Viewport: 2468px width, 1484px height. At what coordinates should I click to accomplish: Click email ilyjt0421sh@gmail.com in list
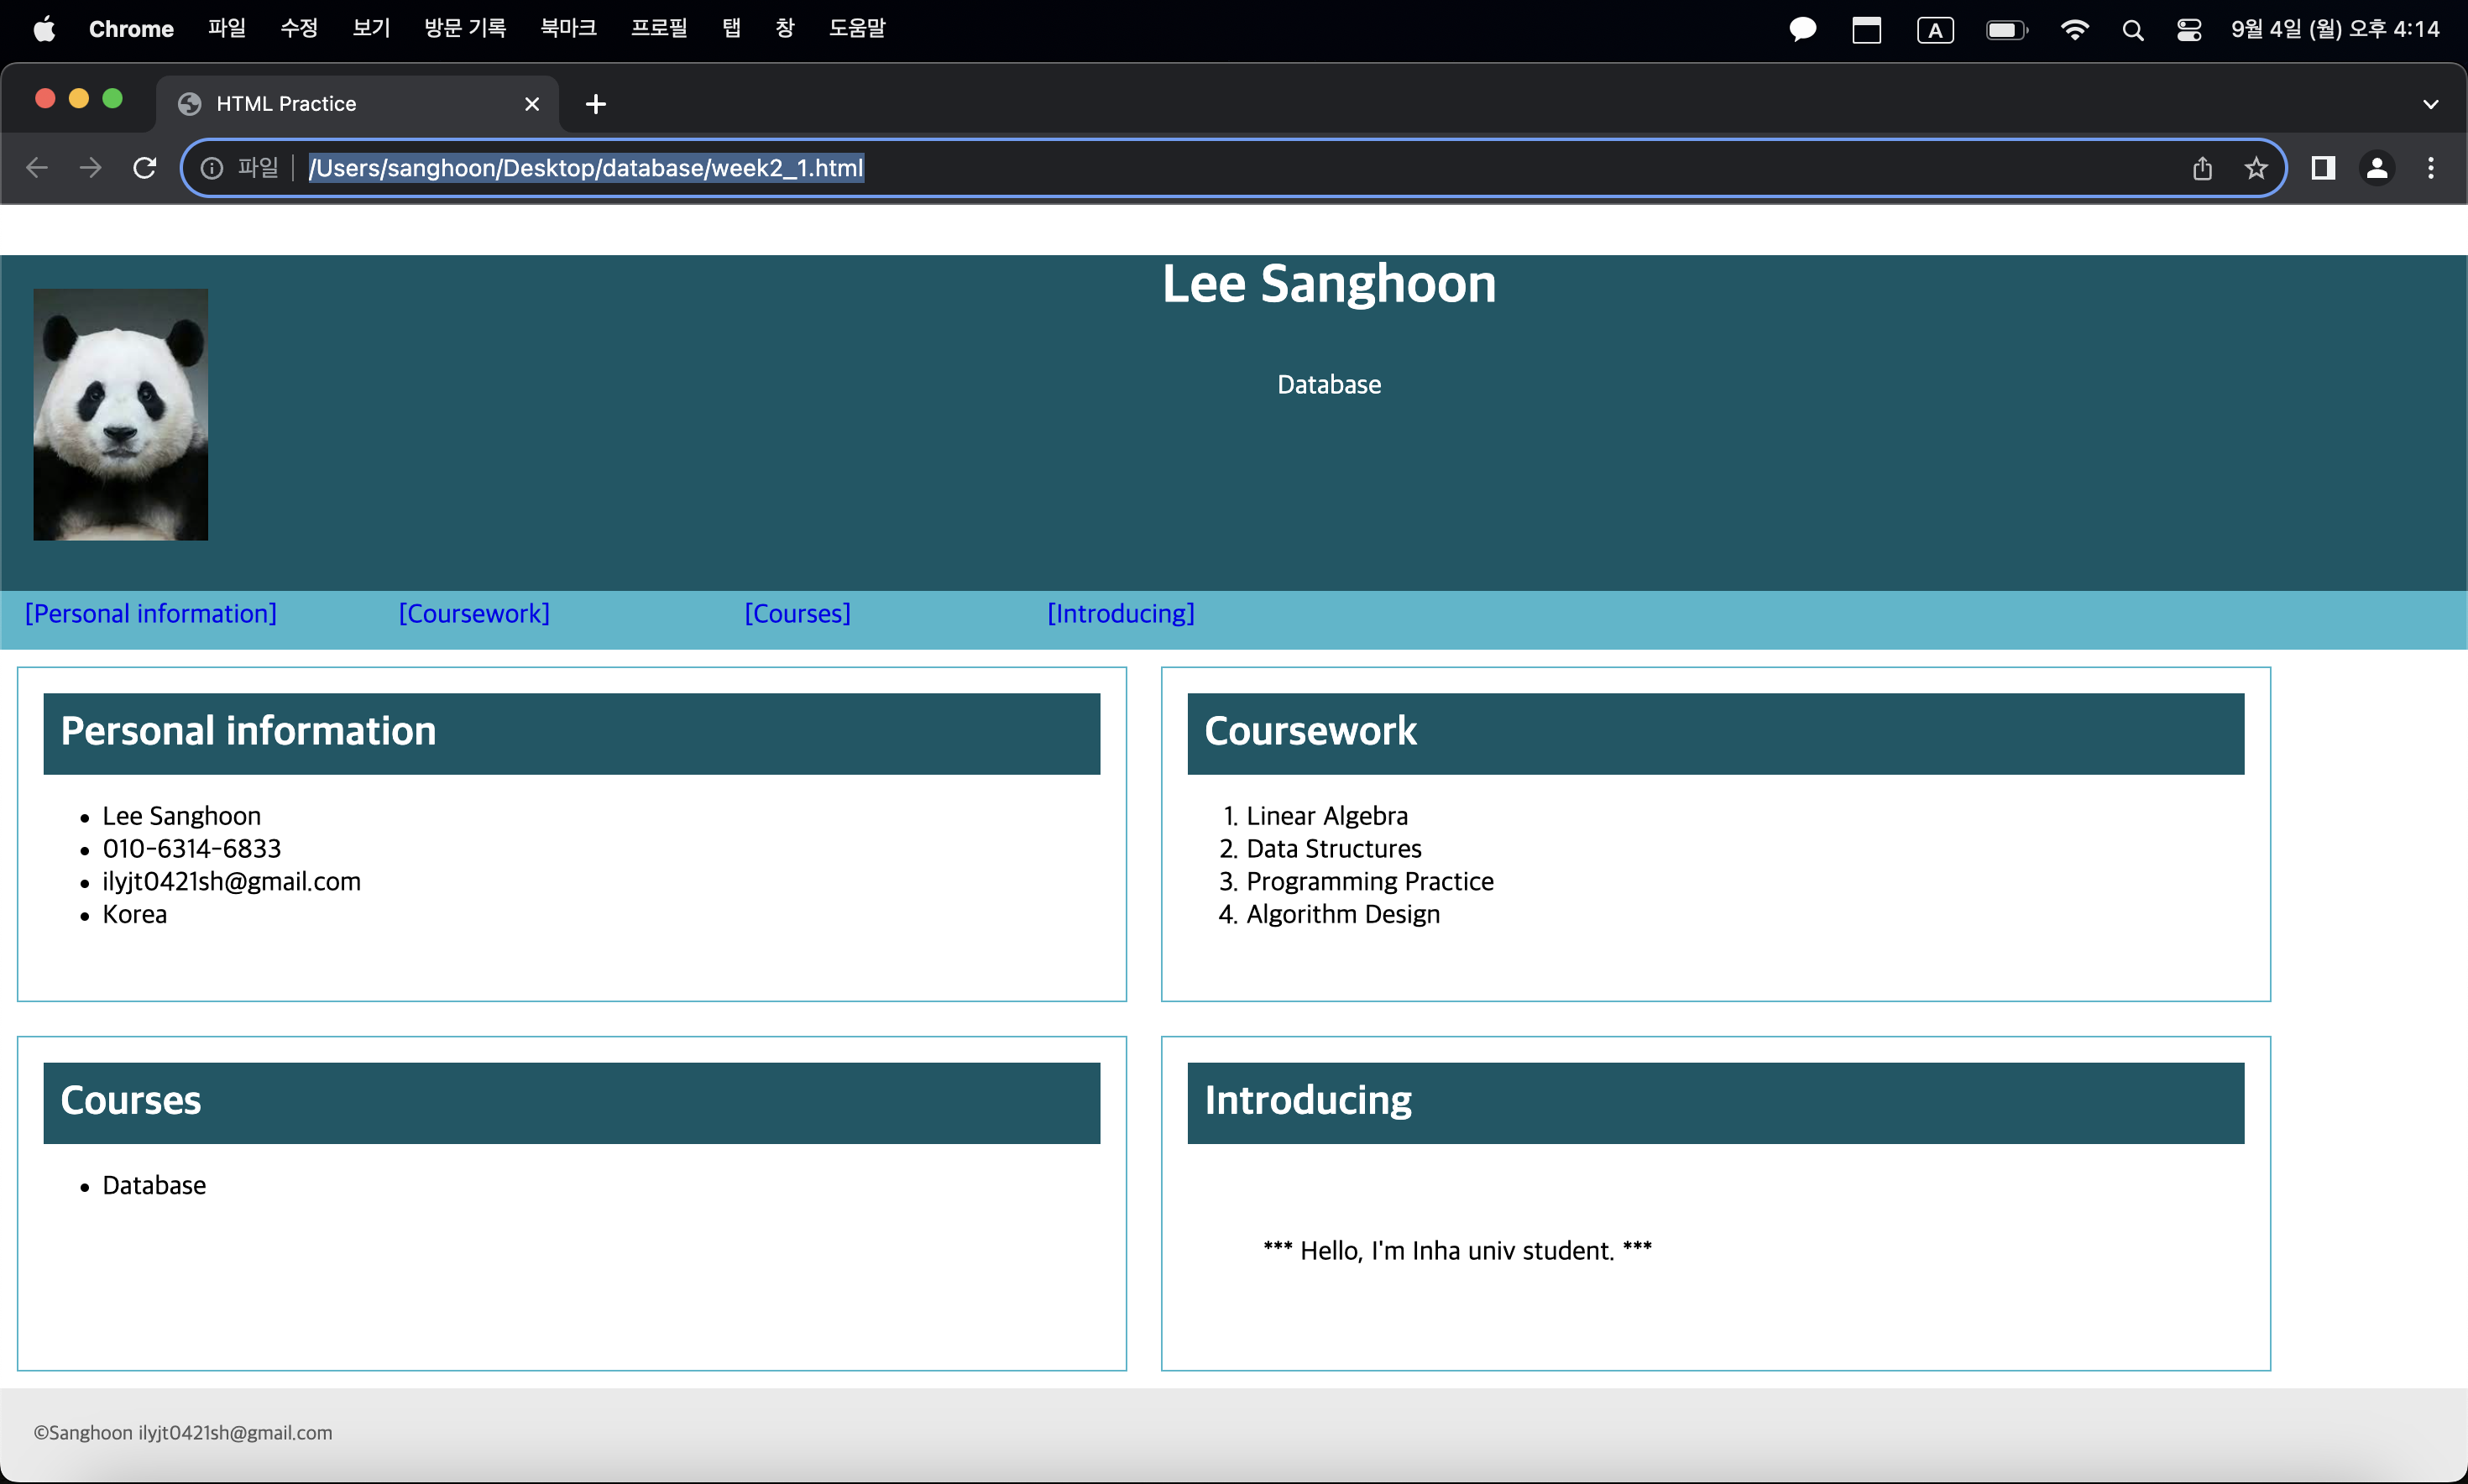click(x=232, y=882)
